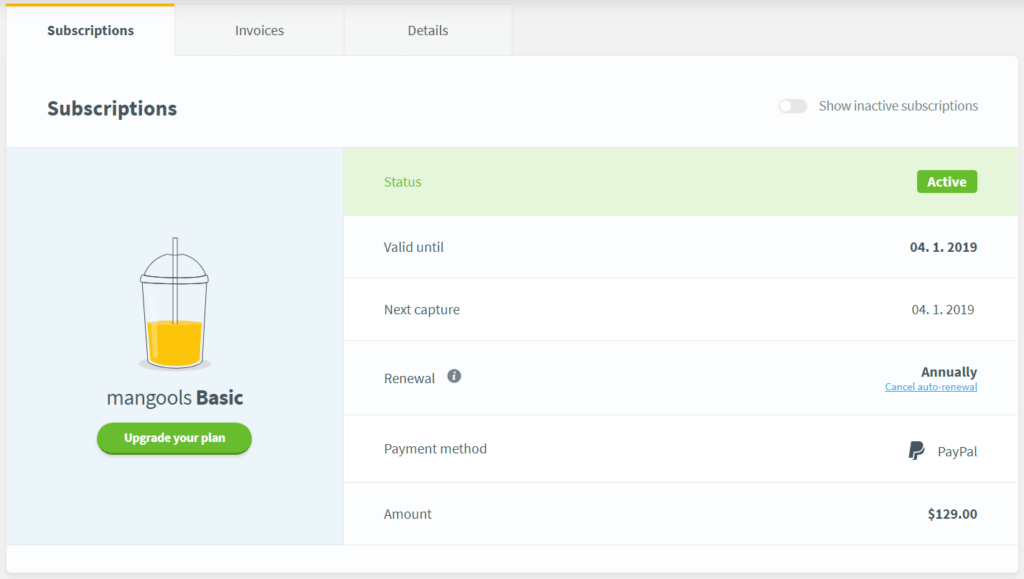Click the Valid until label

(x=413, y=247)
